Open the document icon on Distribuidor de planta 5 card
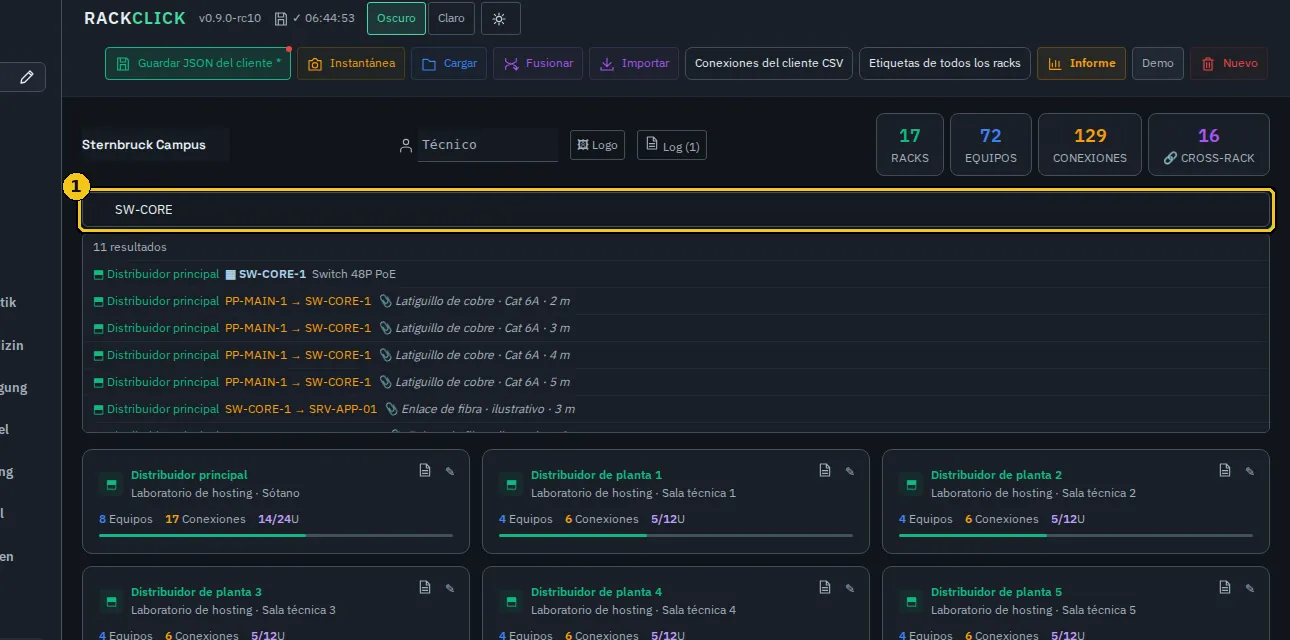The image size is (1290, 640). click(1225, 587)
